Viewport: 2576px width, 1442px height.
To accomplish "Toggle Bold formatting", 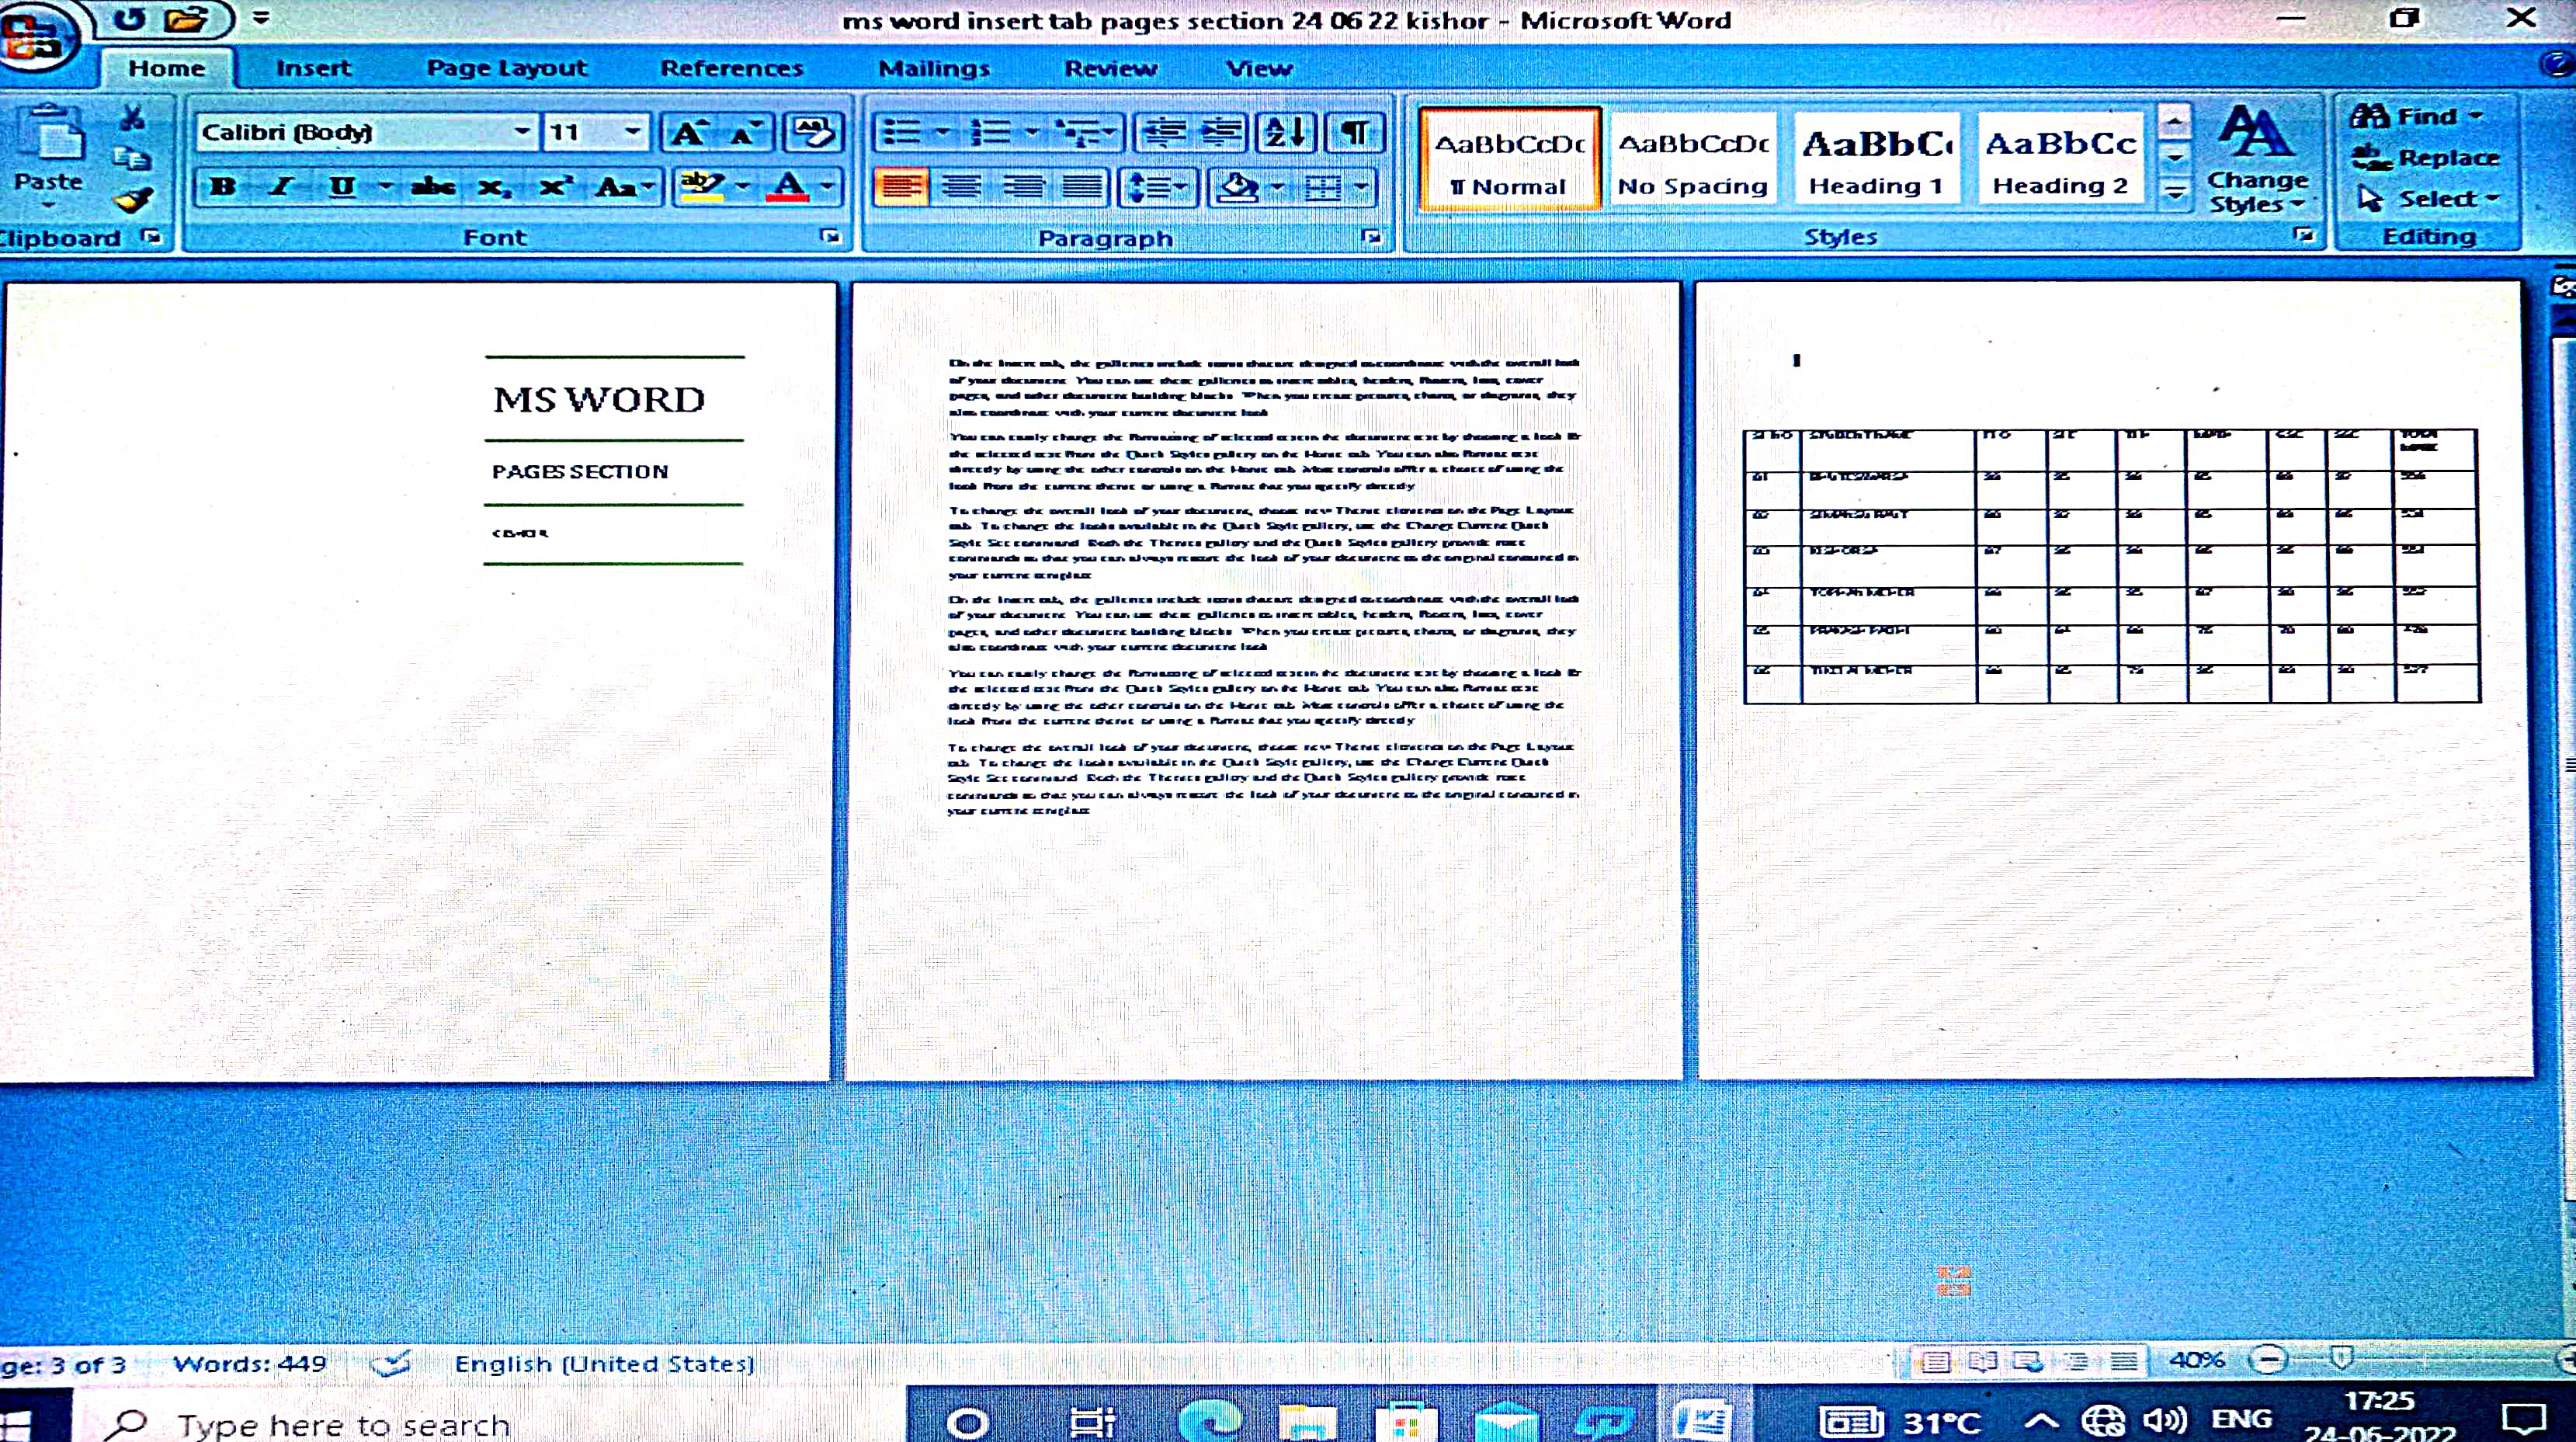I will point(223,187).
